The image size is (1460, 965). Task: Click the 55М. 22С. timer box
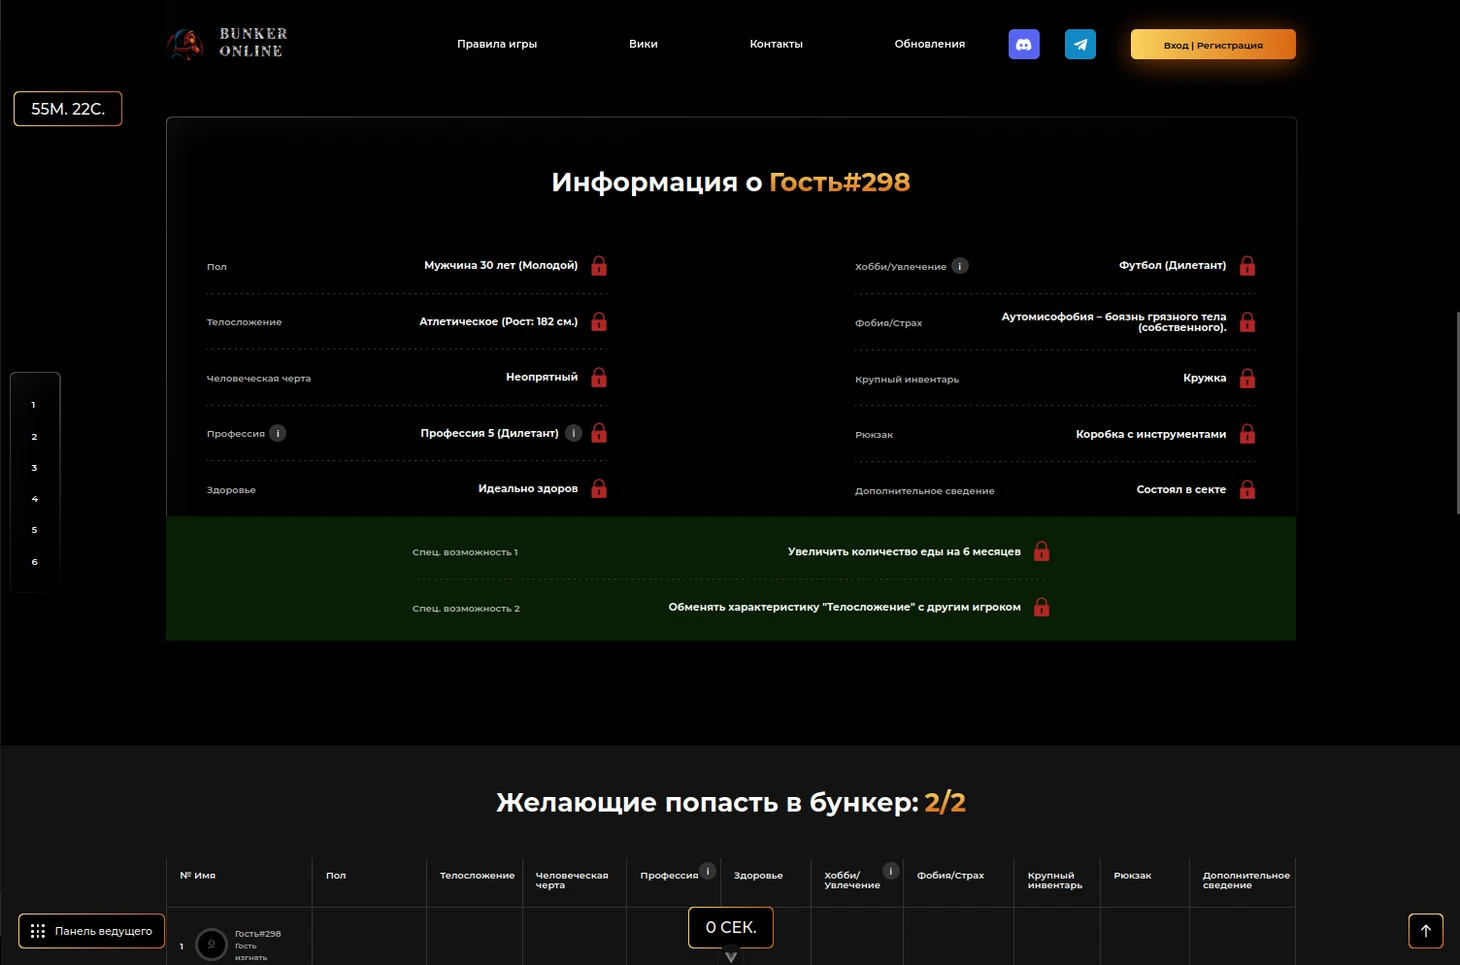[68, 109]
